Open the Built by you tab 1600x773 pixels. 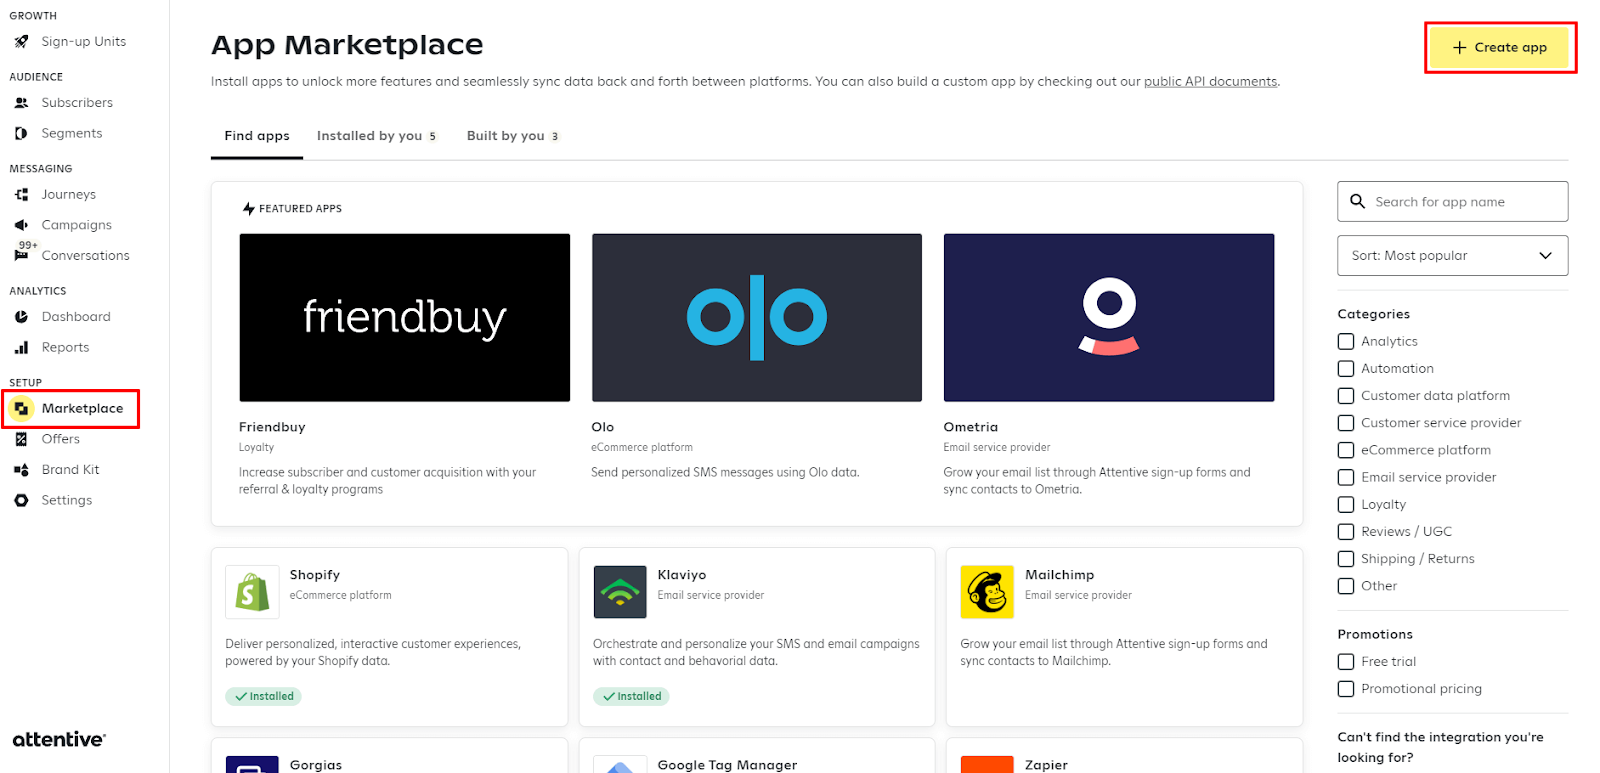[x=512, y=136]
